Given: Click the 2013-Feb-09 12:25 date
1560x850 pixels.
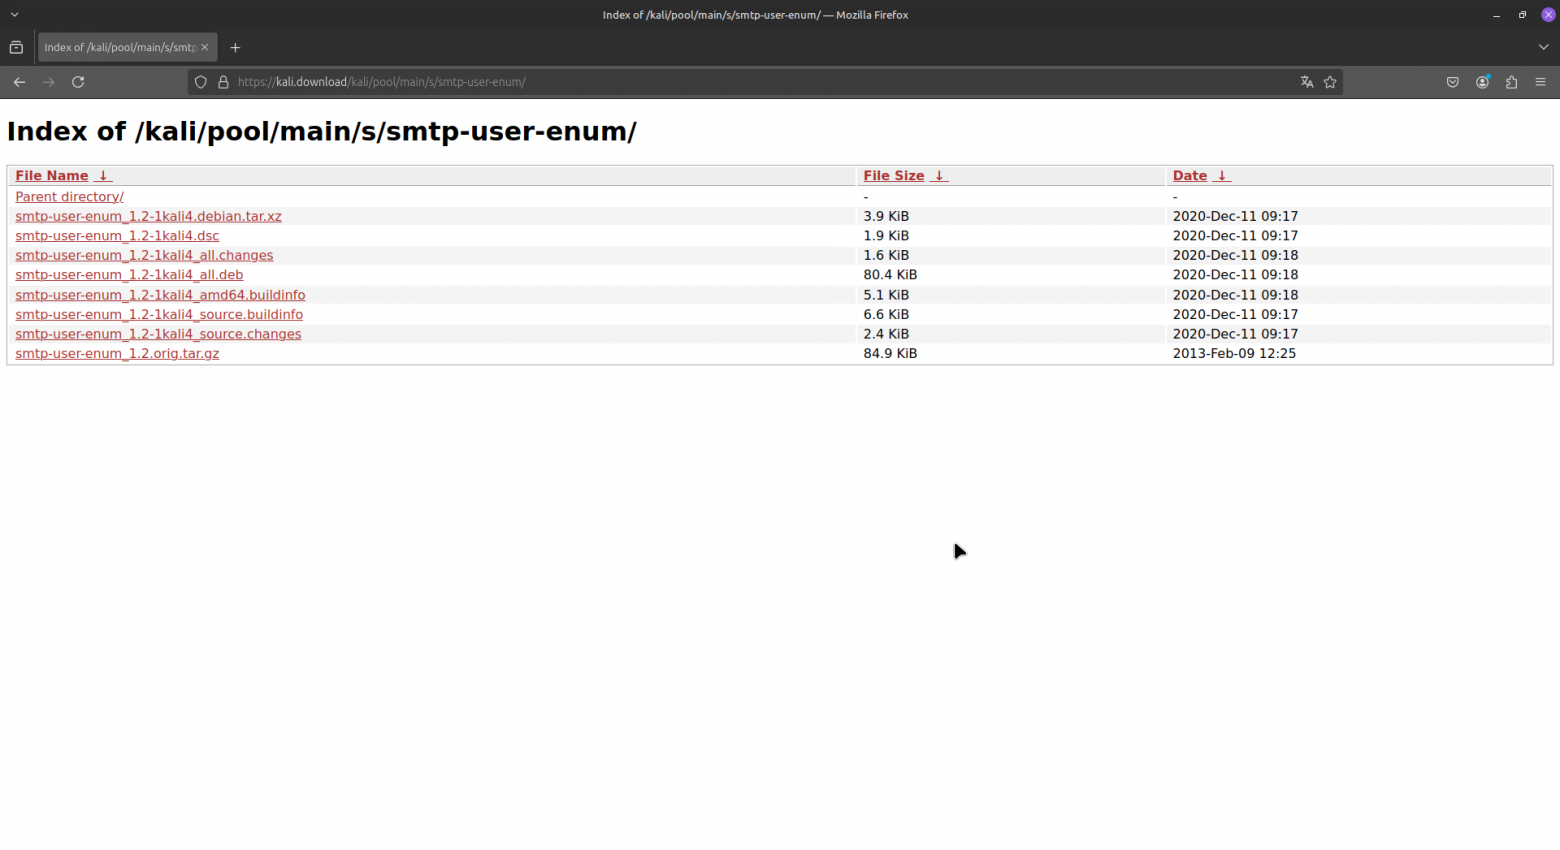Looking at the screenshot, I should [1234, 353].
